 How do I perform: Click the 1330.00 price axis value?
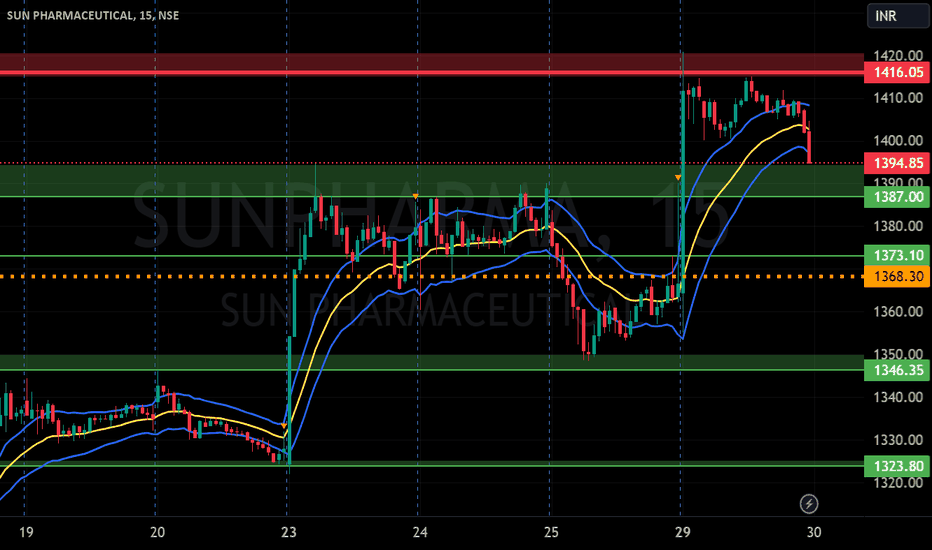898,440
